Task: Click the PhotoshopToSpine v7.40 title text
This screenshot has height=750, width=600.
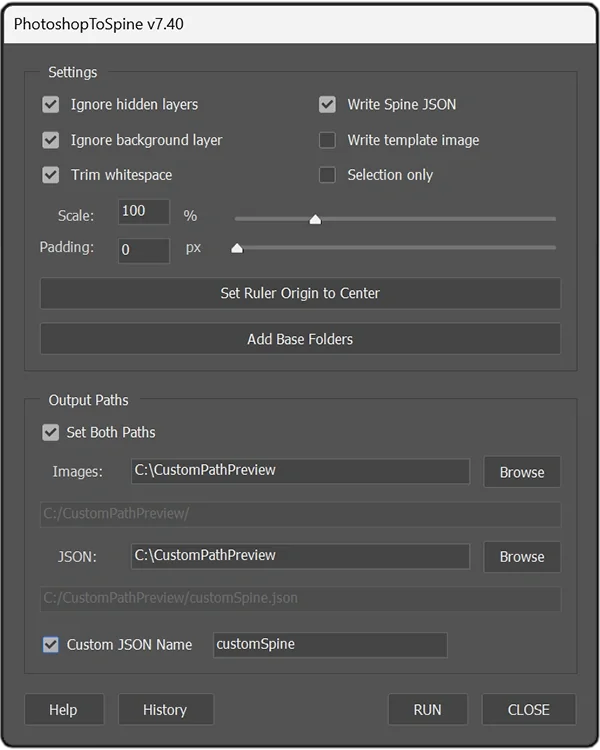Action: [99, 24]
